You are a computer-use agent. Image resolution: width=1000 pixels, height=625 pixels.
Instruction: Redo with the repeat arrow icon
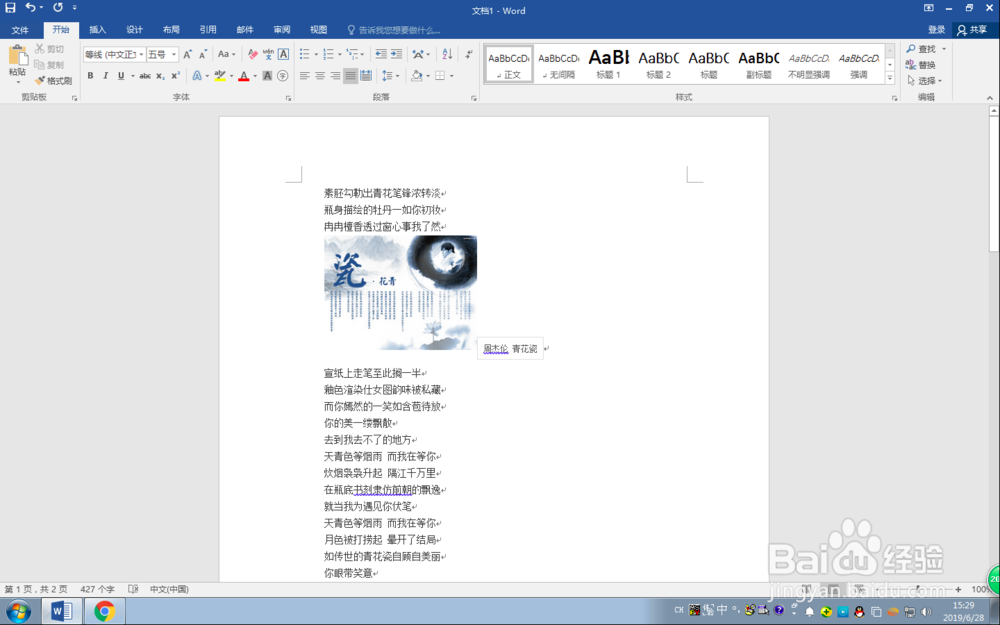58,8
